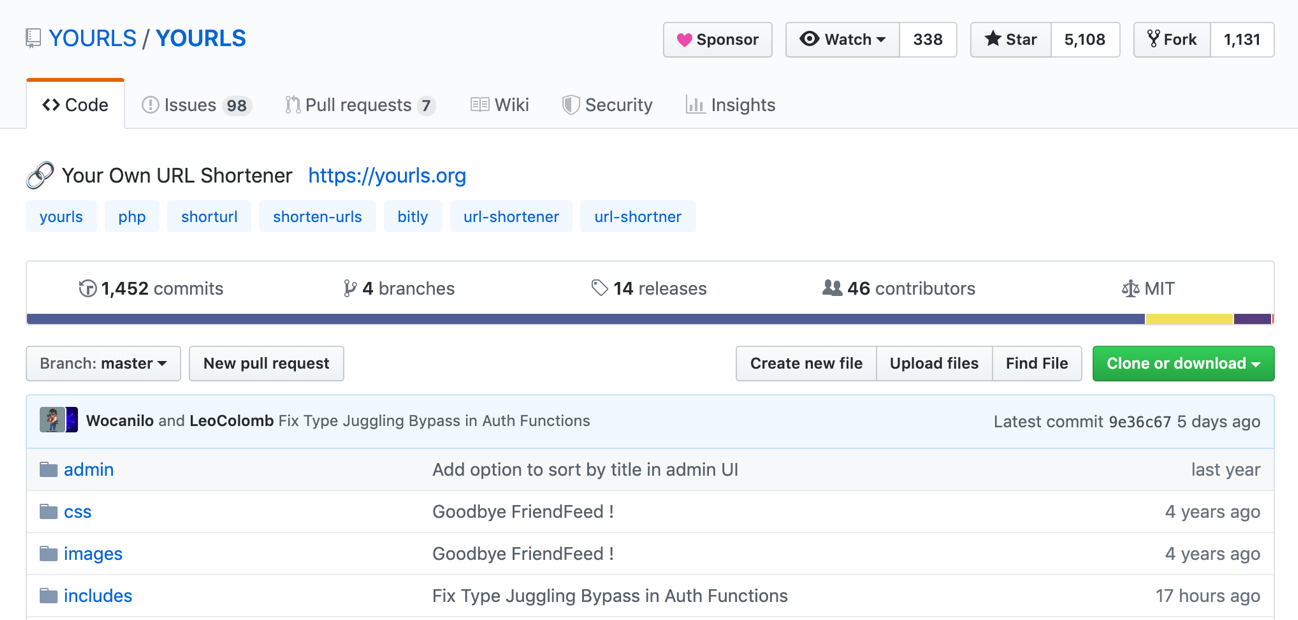Select the shorturl topic tag
The image size is (1298, 620).
click(x=209, y=216)
